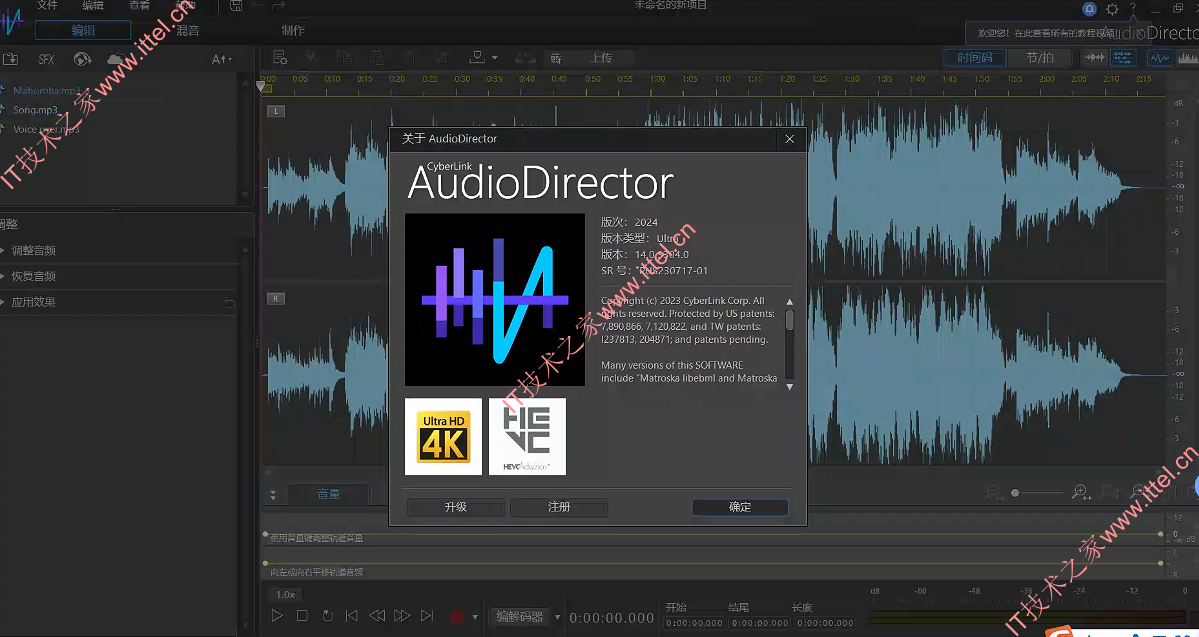This screenshot has width=1199, height=637.
Task: Click the file properties icon in edit toolbar
Action: 280,57
